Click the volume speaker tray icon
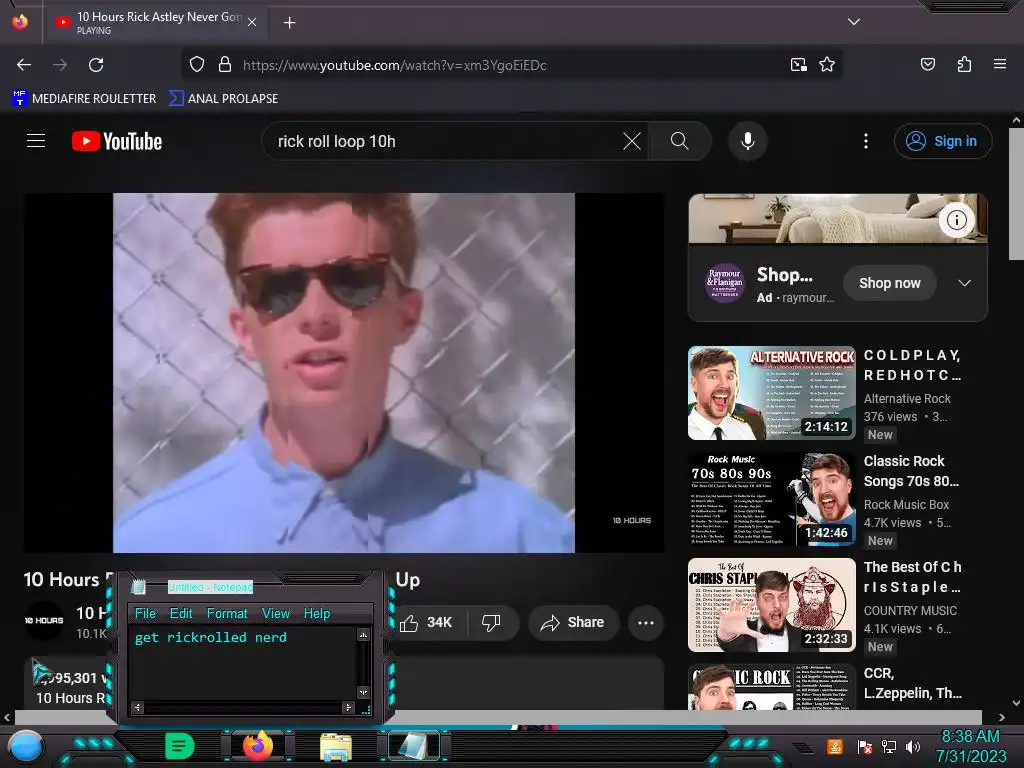The width and height of the screenshot is (1024, 768). pyautogui.click(x=912, y=746)
